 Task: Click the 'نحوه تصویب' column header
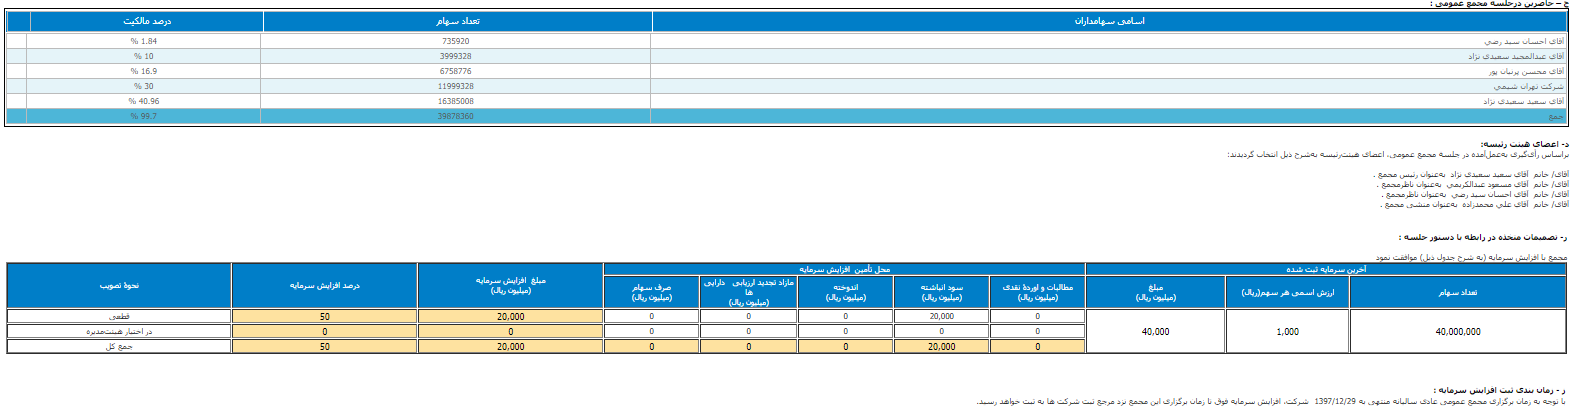119,285
